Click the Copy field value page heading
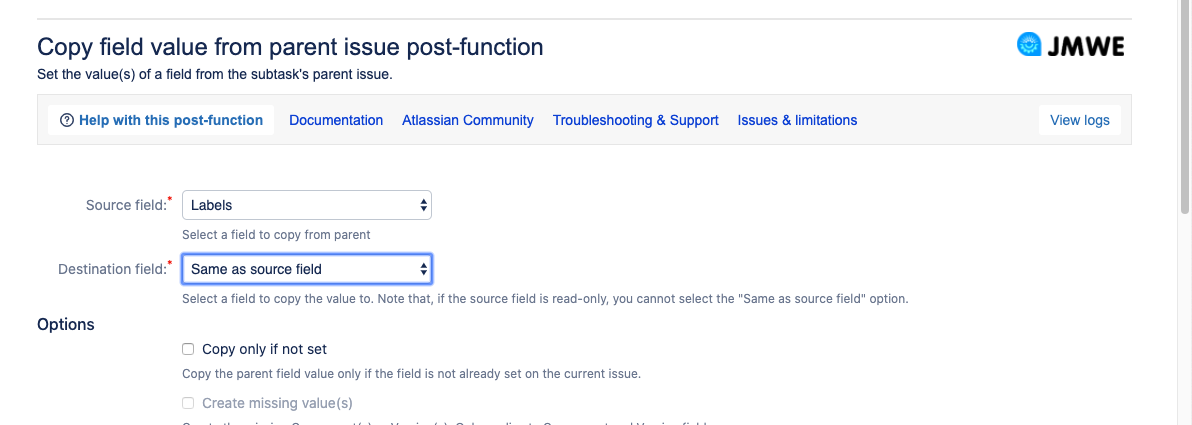Viewport: 1192px width, 425px height. 290,46
